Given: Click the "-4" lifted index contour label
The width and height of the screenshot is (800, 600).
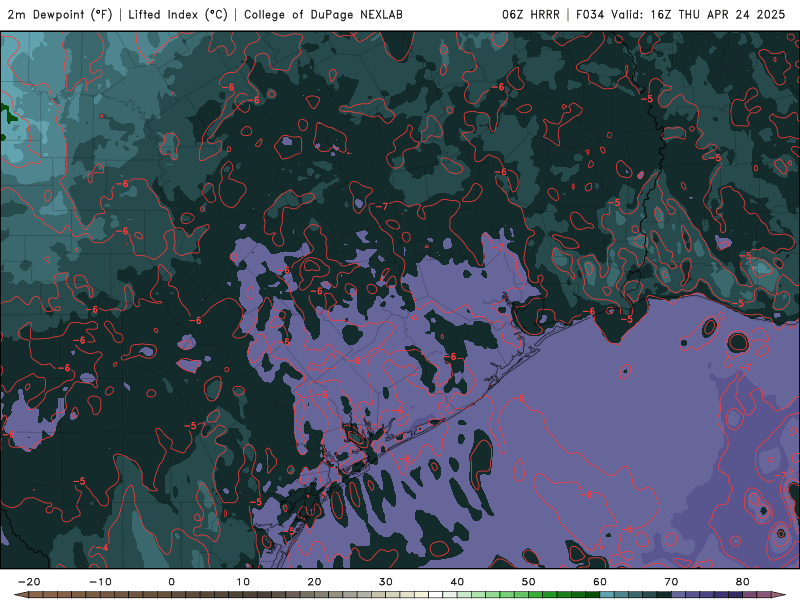Looking at the screenshot, I should [x=102, y=548].
